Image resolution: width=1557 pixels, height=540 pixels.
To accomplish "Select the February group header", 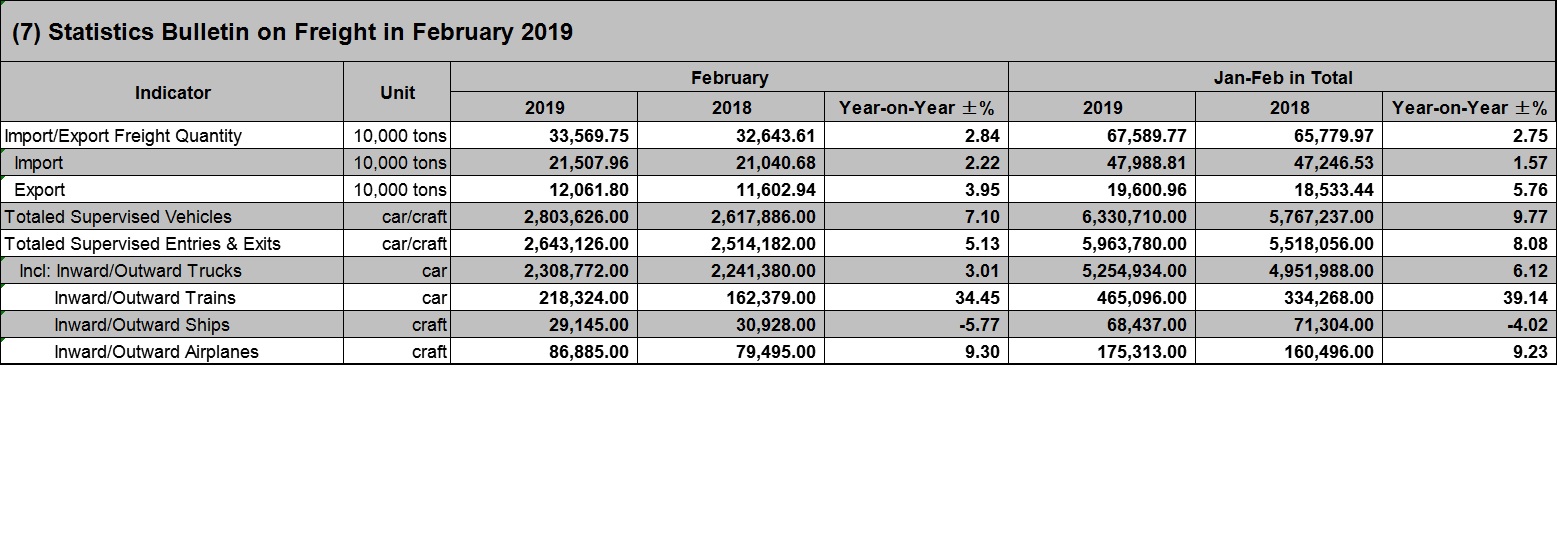I will [729, 77].
